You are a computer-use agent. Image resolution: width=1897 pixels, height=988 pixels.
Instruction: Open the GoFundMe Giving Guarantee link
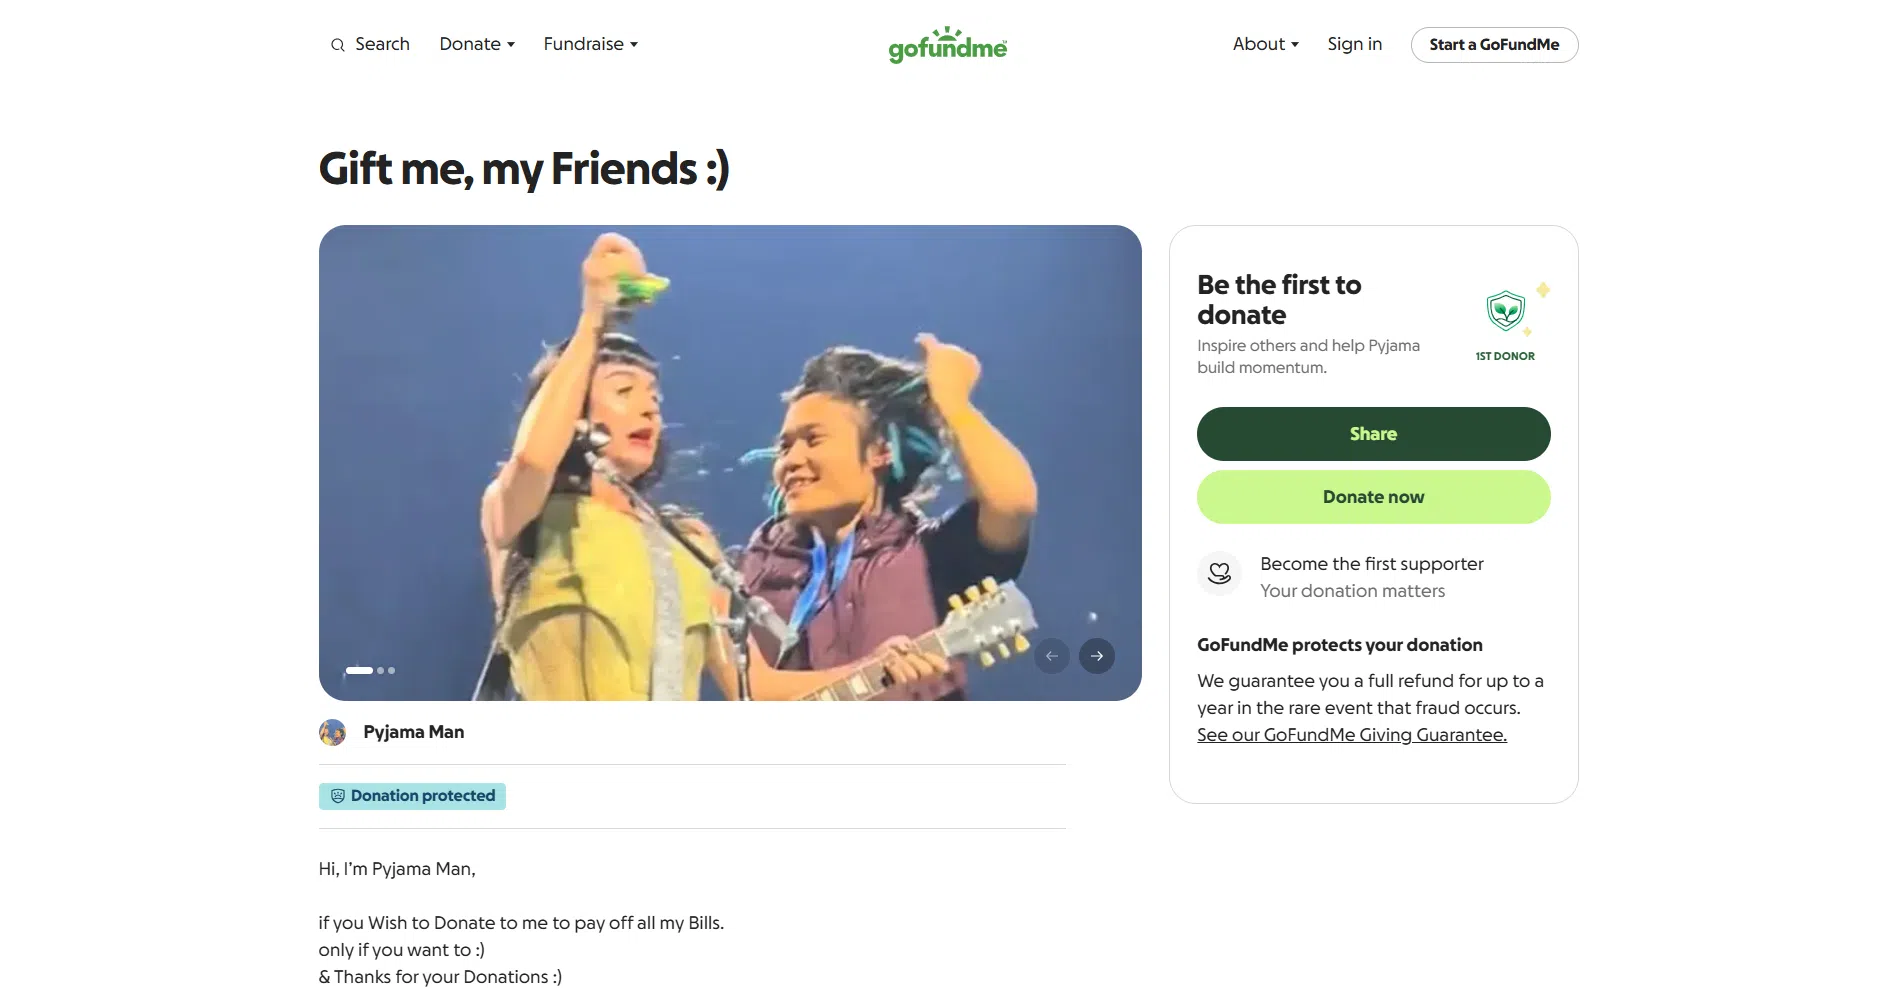coord(1351,735)
